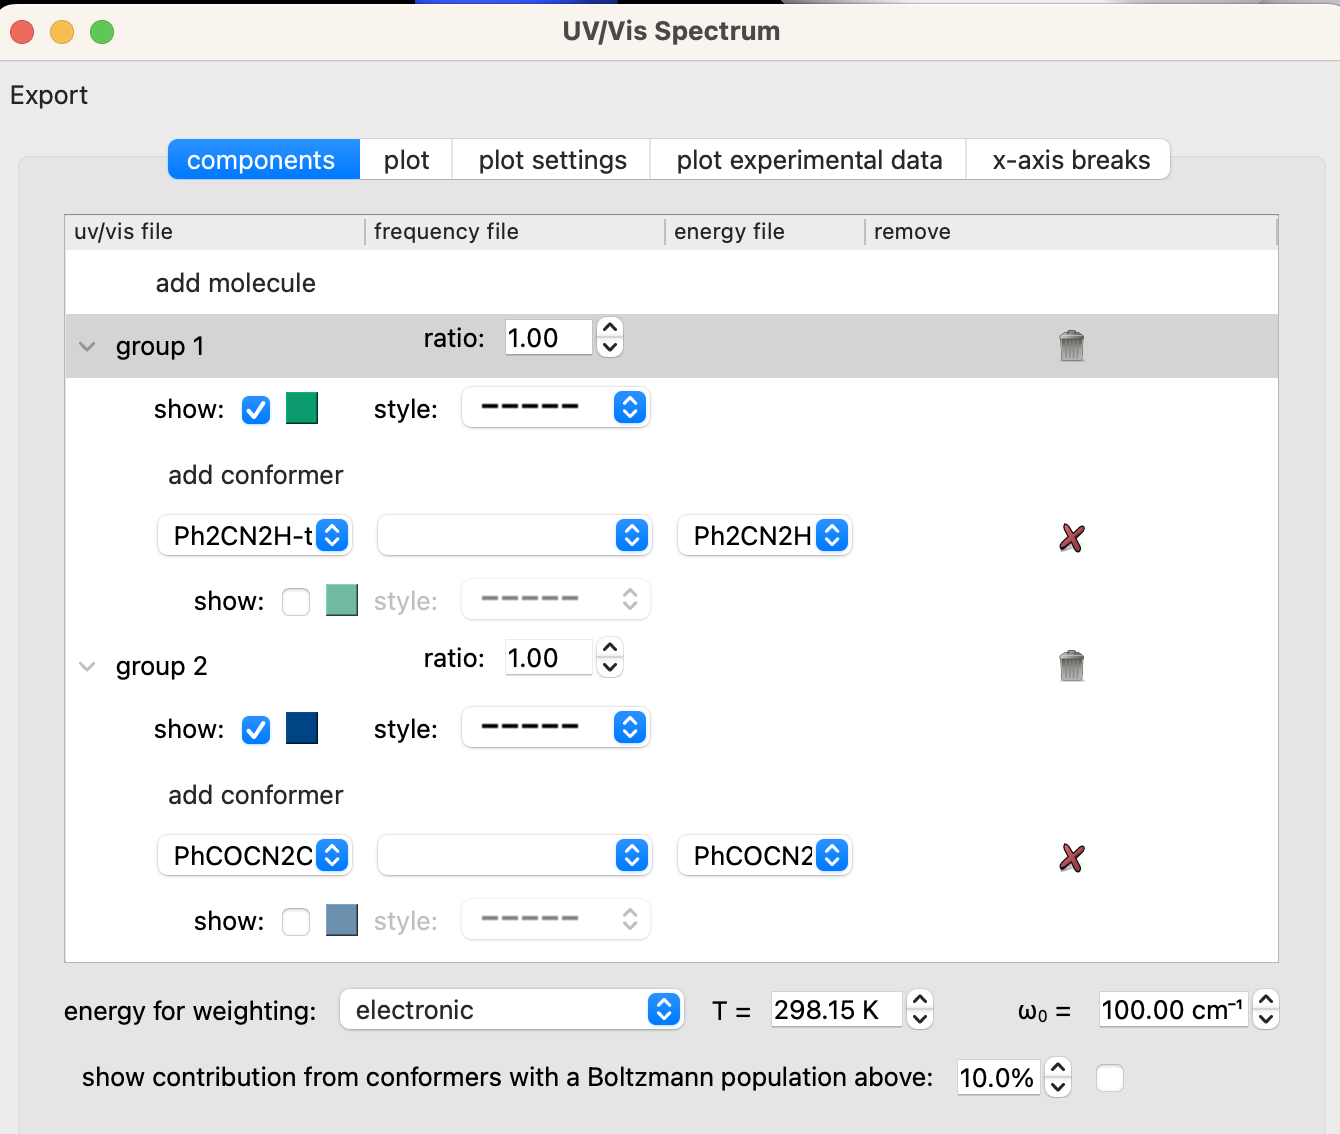Open the dark blue color swatch for group 2
This screenshot has height=1134, width=1340.
302,728
